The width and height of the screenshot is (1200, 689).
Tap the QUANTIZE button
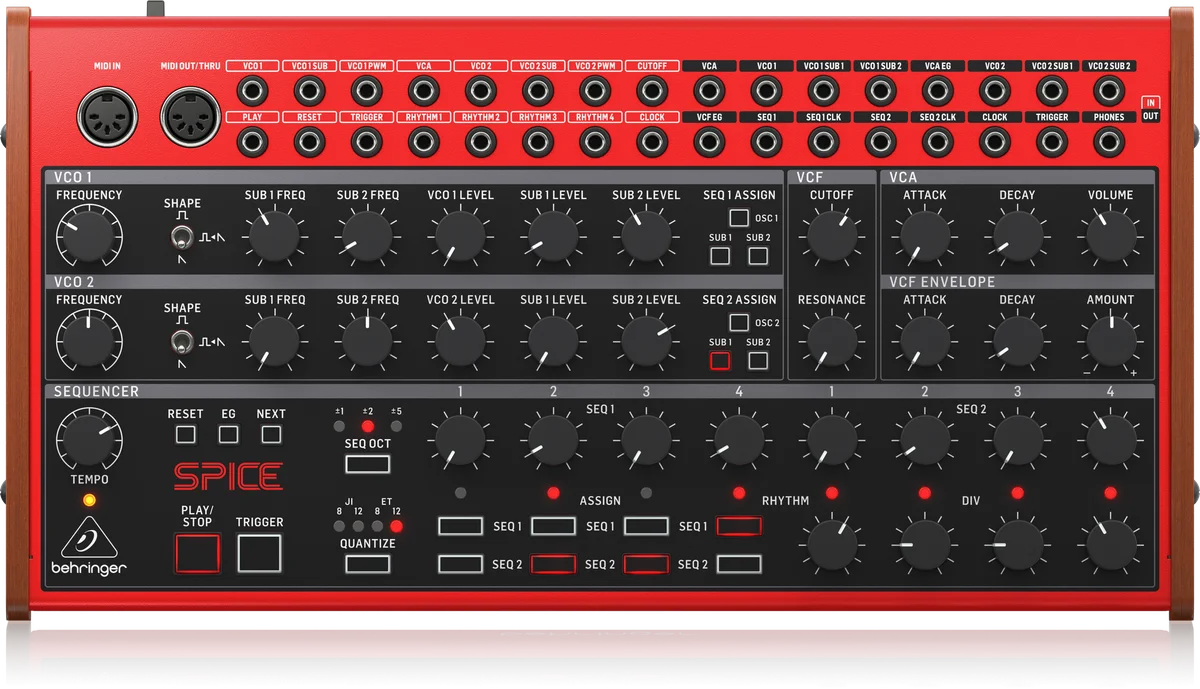367,564
